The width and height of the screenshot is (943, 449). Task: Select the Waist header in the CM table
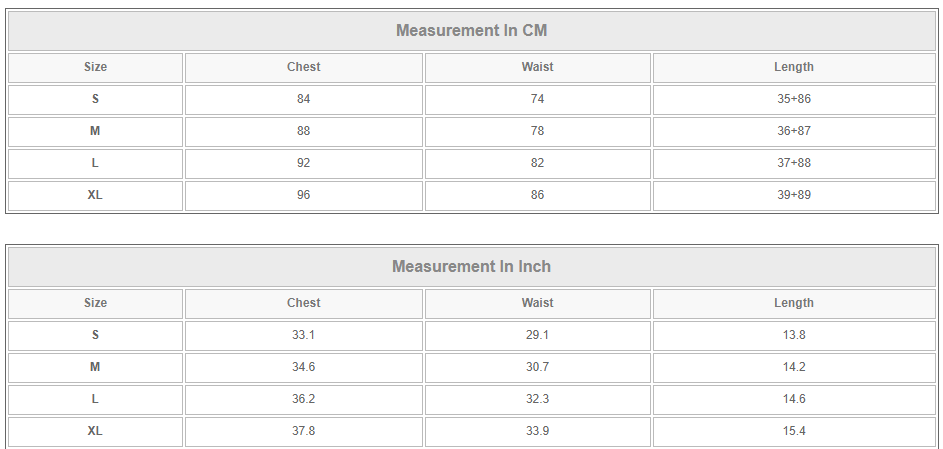tap(538, 67)
